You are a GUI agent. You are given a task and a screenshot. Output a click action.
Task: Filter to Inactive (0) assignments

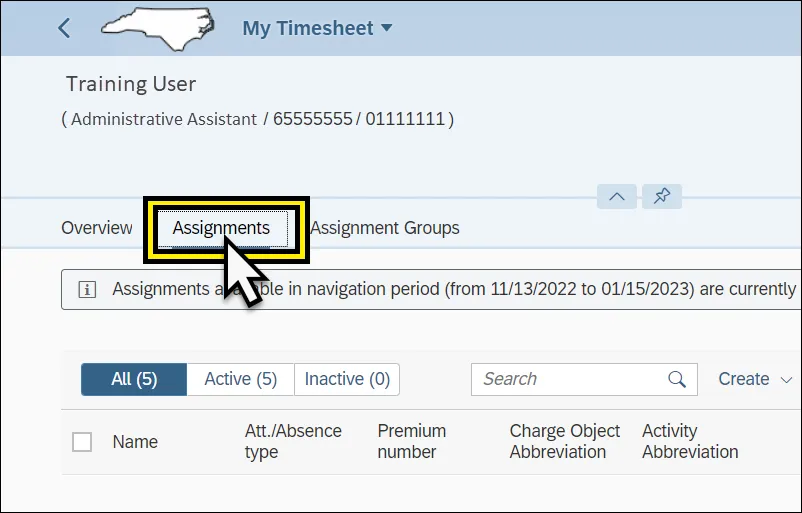(347, 379)
